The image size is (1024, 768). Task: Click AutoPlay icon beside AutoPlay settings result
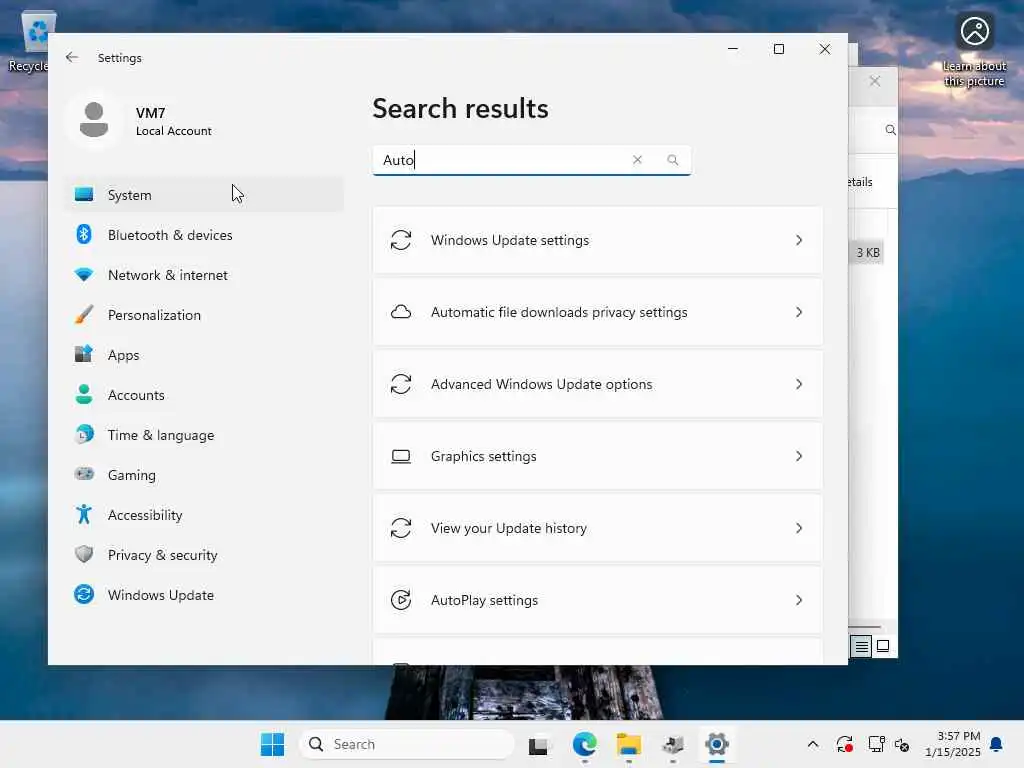(x=401, y=600)
